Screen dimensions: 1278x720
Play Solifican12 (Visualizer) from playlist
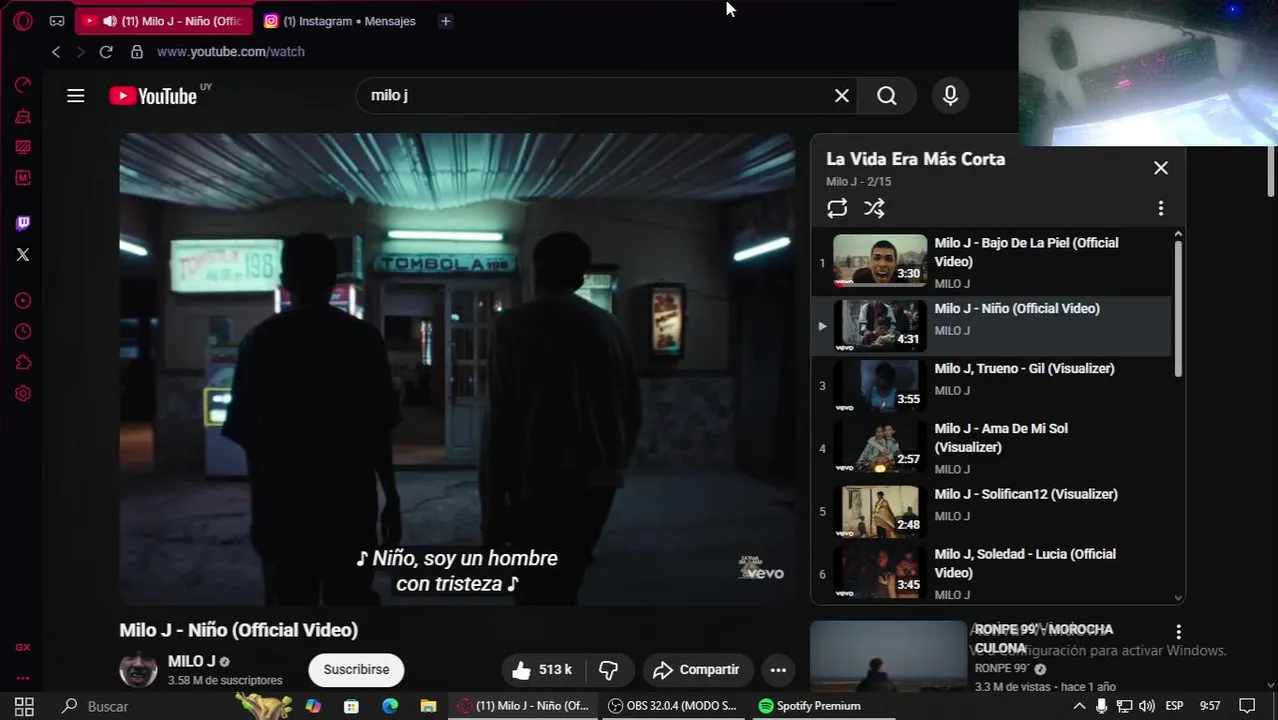coord(991,511)
